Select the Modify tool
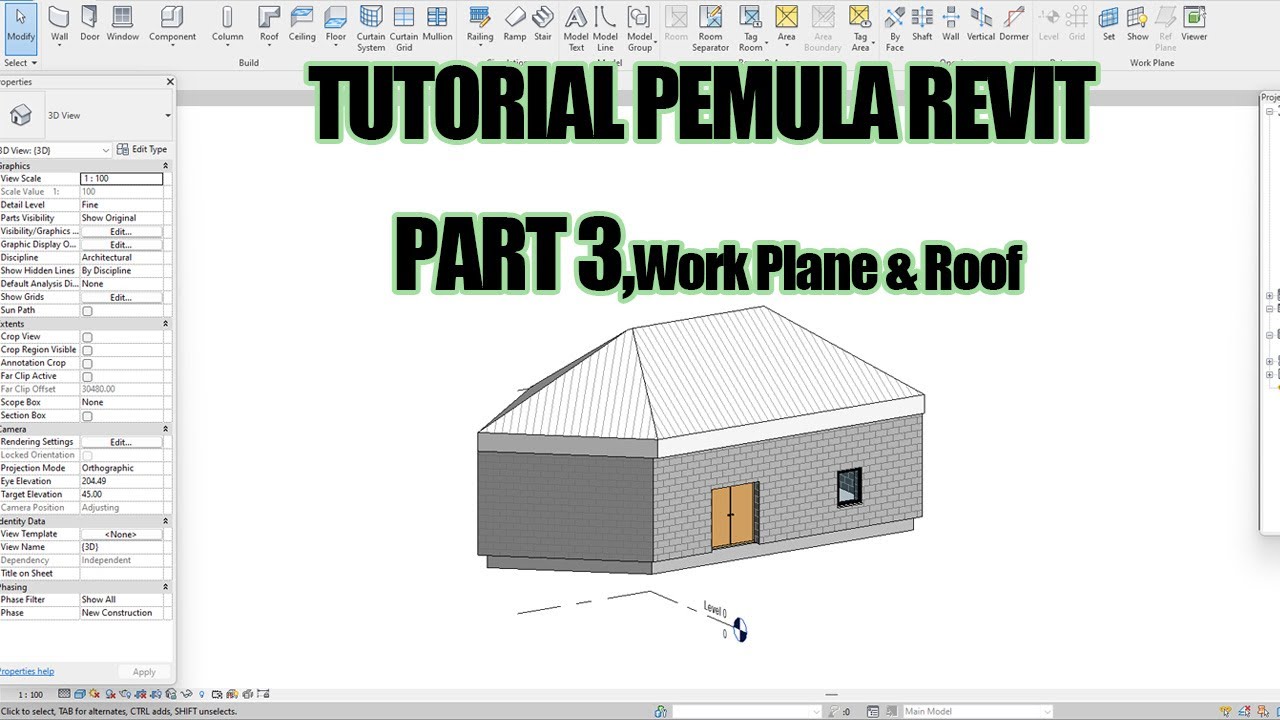Viewport: 1280px width, 720px height. 19,26
